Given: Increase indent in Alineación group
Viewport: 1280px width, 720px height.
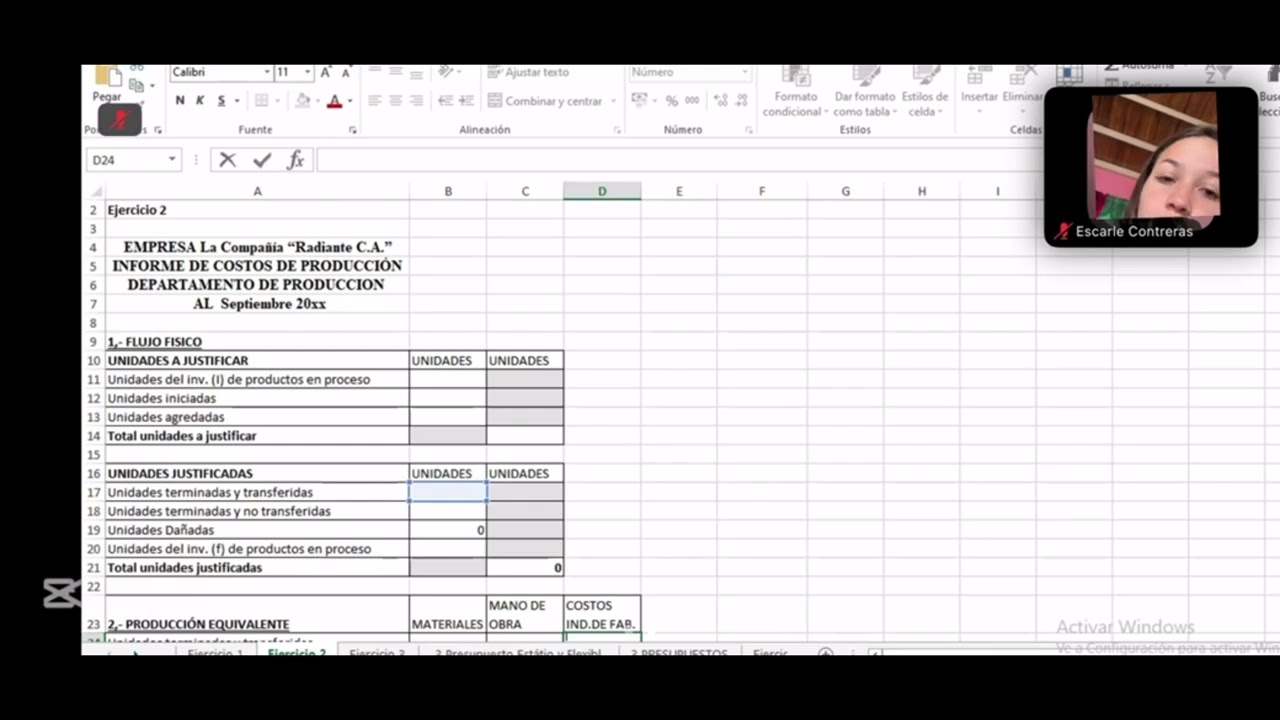Looking at the screenshot, I should pyautogui.click(x=467, y=100).
